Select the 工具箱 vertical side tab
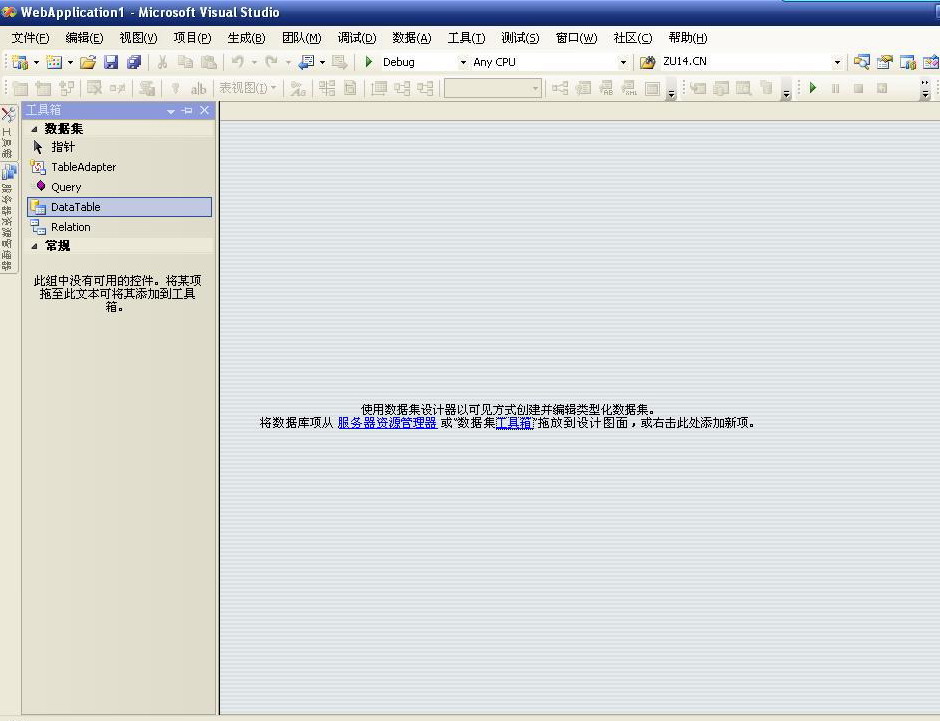The height and width of the screenshot is (721, 940). tap(8, 133)
